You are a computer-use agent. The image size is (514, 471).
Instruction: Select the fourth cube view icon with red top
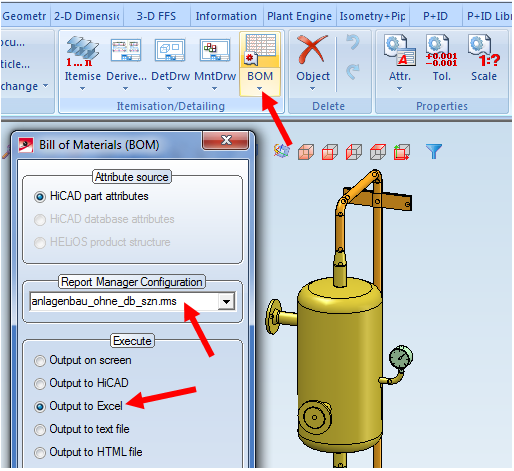click(378, 152)
